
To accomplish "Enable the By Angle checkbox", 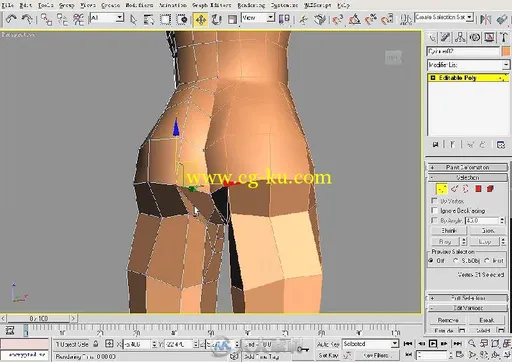I will click(434, 220).
